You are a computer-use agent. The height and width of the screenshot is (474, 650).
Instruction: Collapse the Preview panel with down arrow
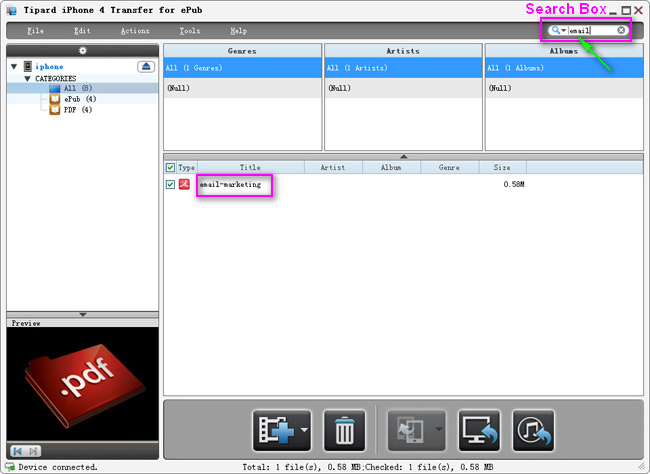(x=82, y=315)
